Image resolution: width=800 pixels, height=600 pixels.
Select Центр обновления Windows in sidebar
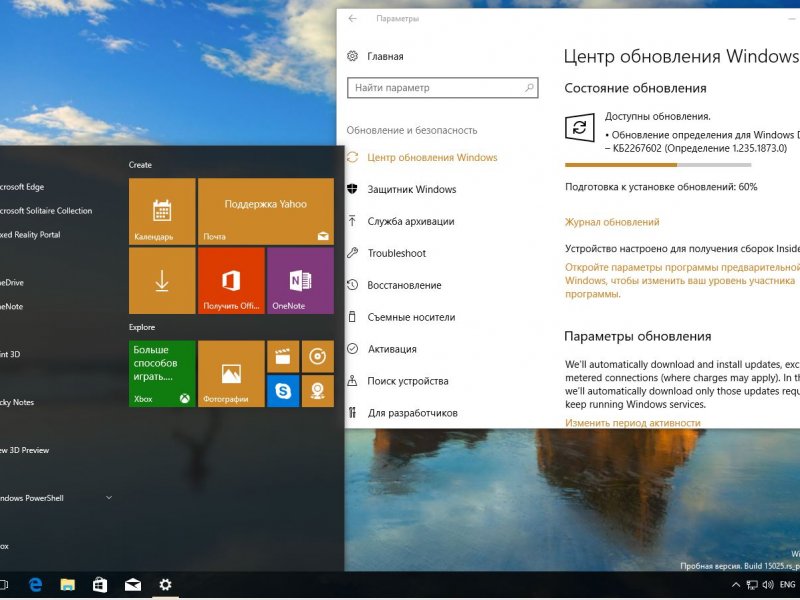point(432,158)
